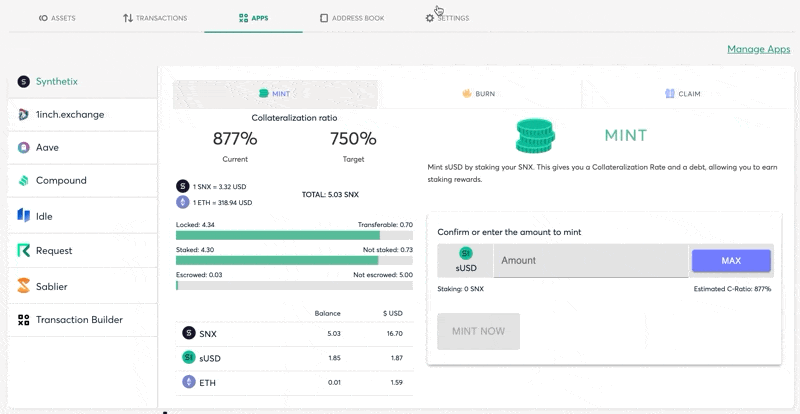Open the Manage Apps link

[759, 49]
